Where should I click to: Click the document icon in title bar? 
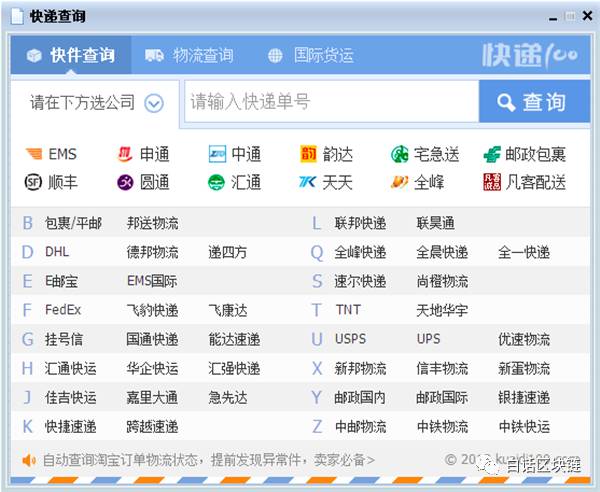coord(17,16)
